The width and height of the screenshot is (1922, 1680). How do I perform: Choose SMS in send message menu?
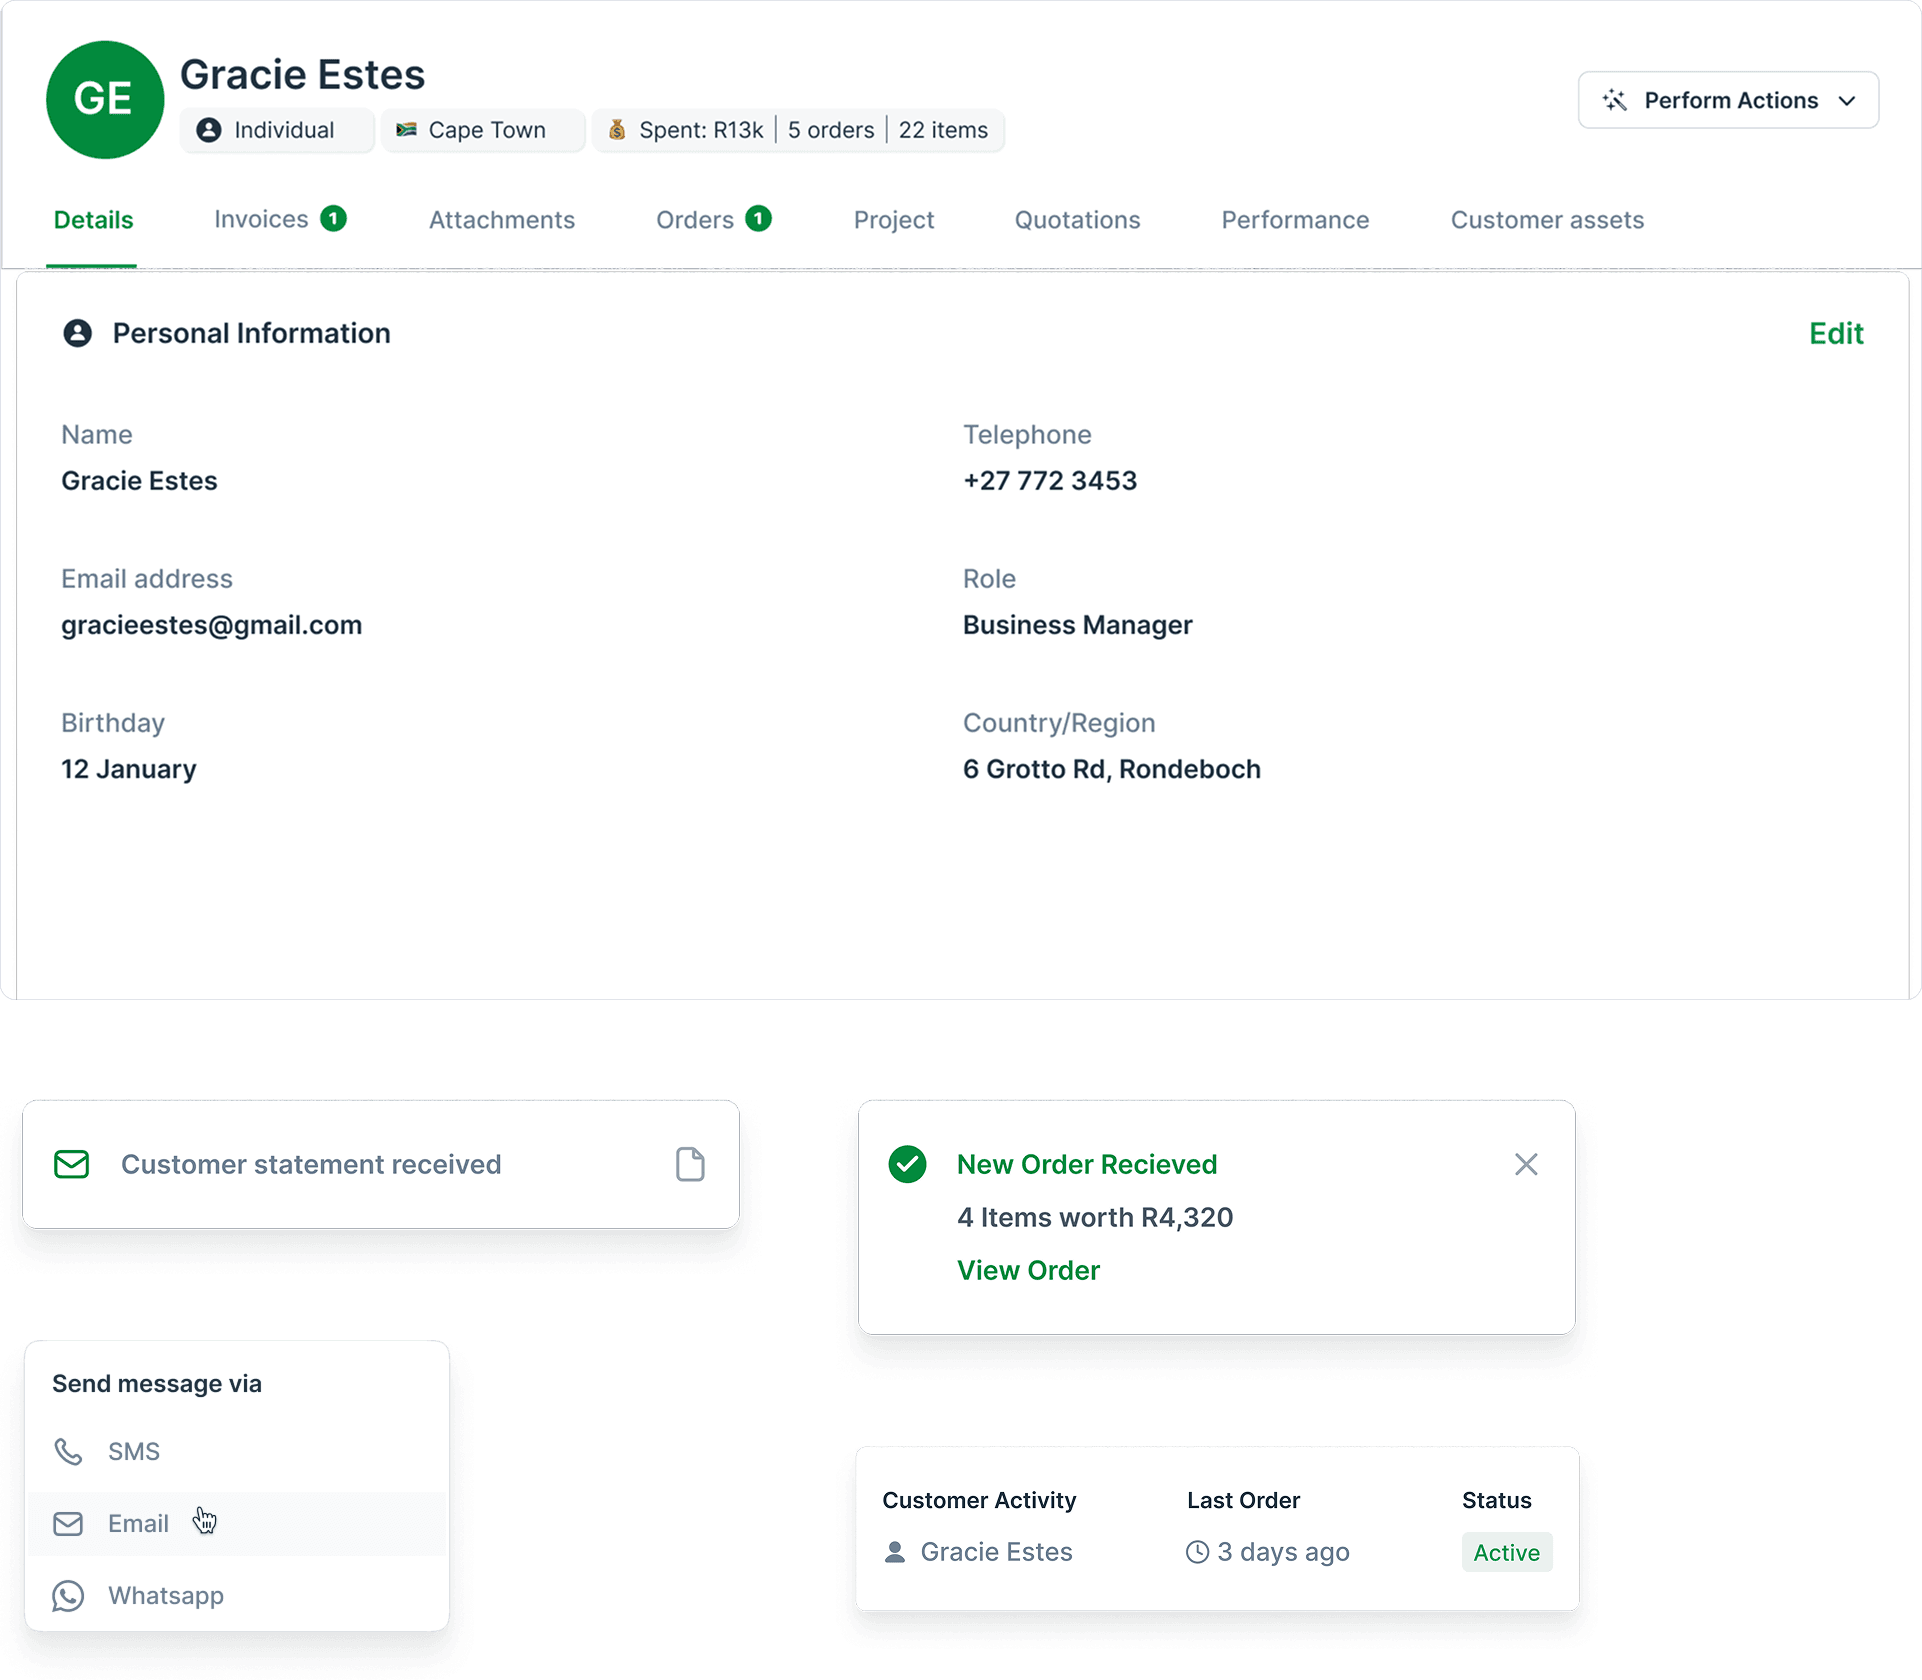coord(134,1451)
